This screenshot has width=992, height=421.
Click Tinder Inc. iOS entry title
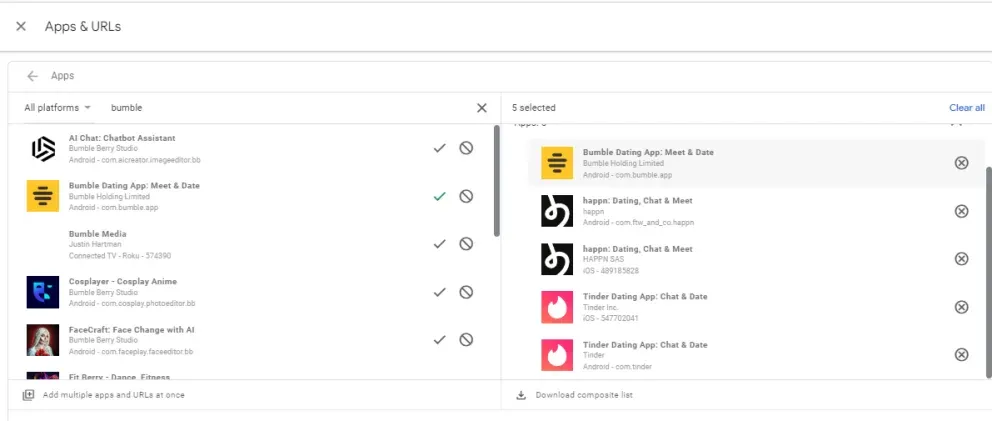[x=645, y=296]
